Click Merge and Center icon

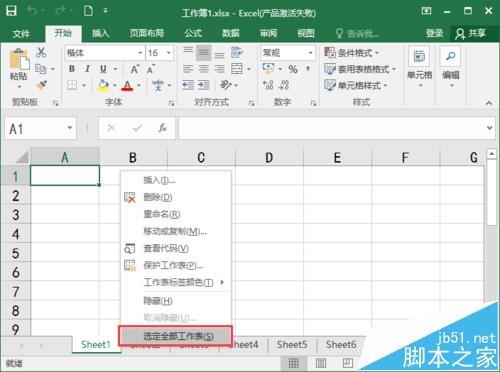(237, 69)
